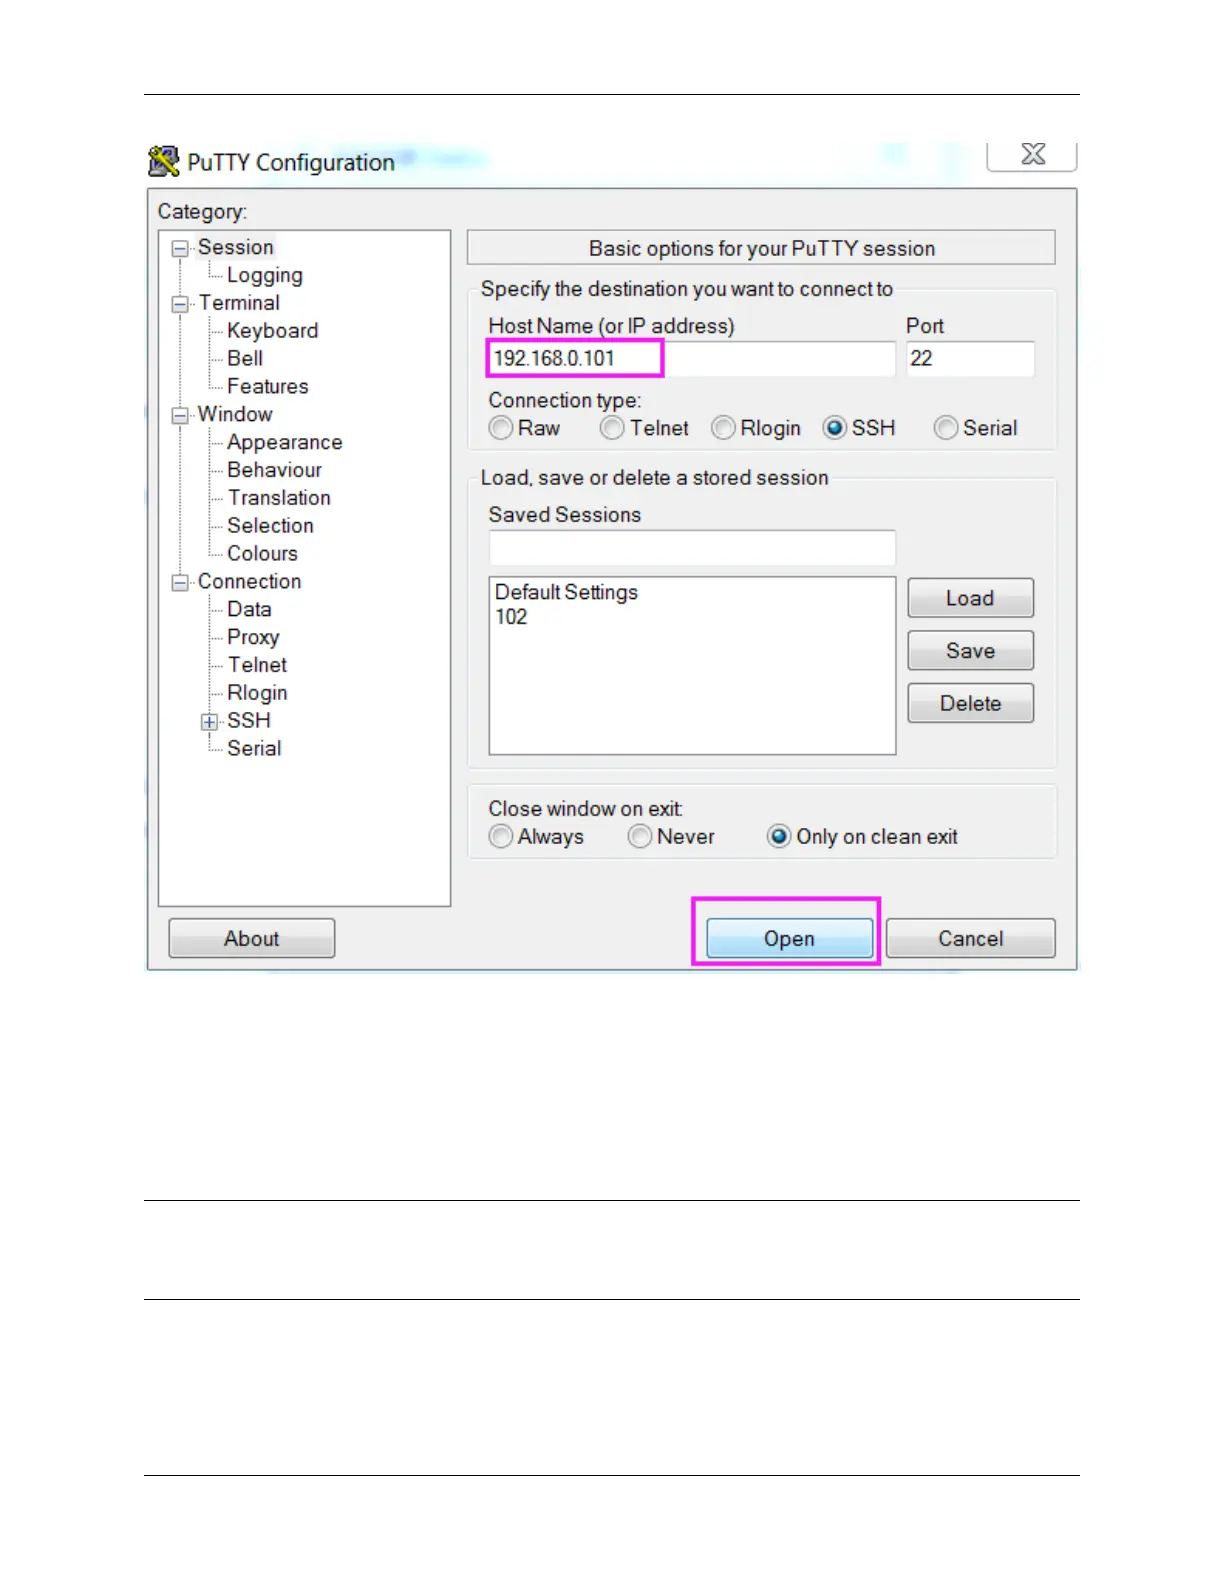Collapse the Terminal tree node
Viewport: 1224px width, 1584px height.
coord(180,304)
